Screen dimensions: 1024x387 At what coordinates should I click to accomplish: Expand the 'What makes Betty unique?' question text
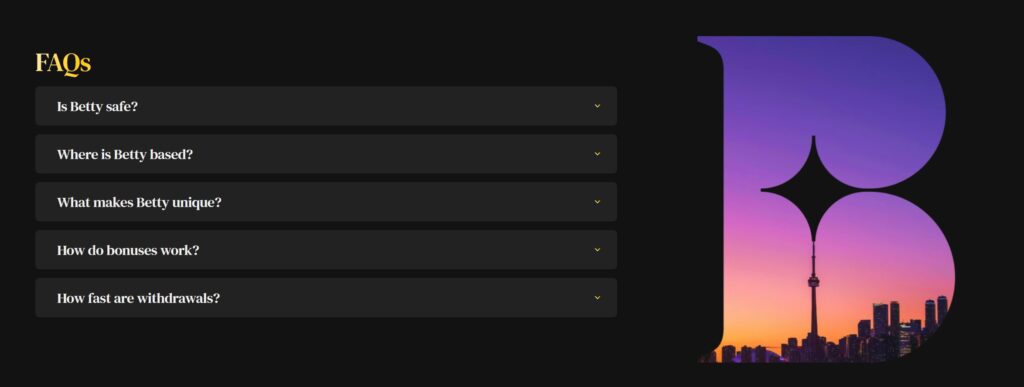click(x=139, y=202)
